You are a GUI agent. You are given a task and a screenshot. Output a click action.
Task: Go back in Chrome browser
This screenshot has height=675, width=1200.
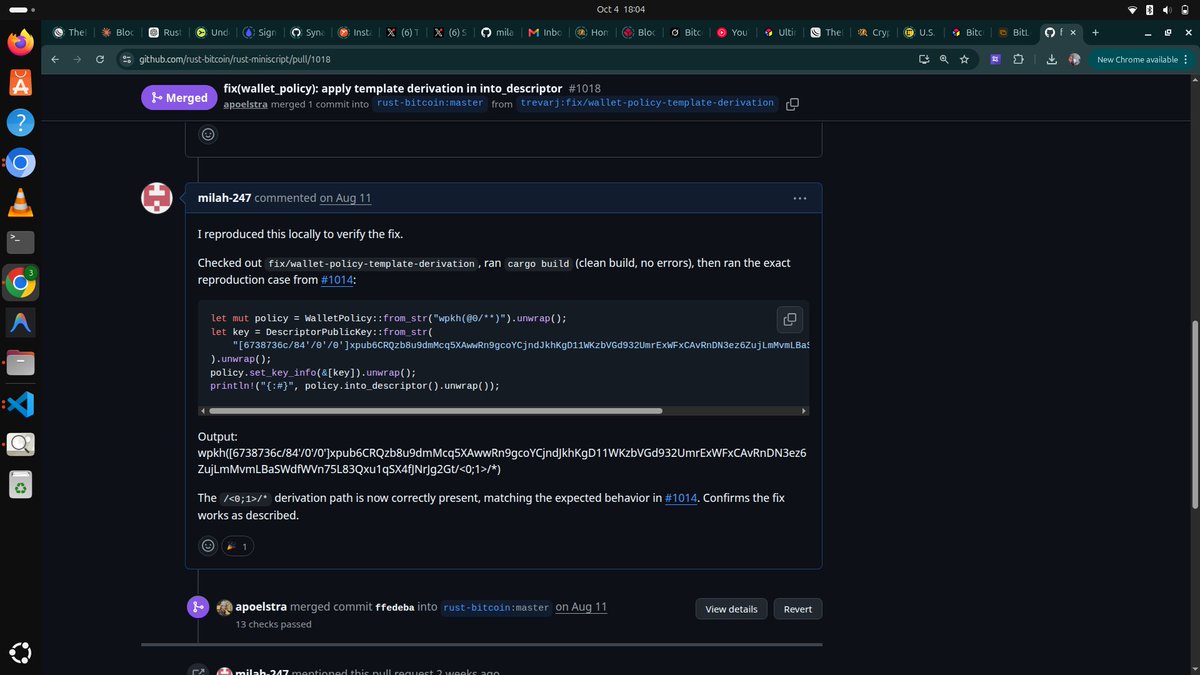pyautogui.click(x=55, y=59)
